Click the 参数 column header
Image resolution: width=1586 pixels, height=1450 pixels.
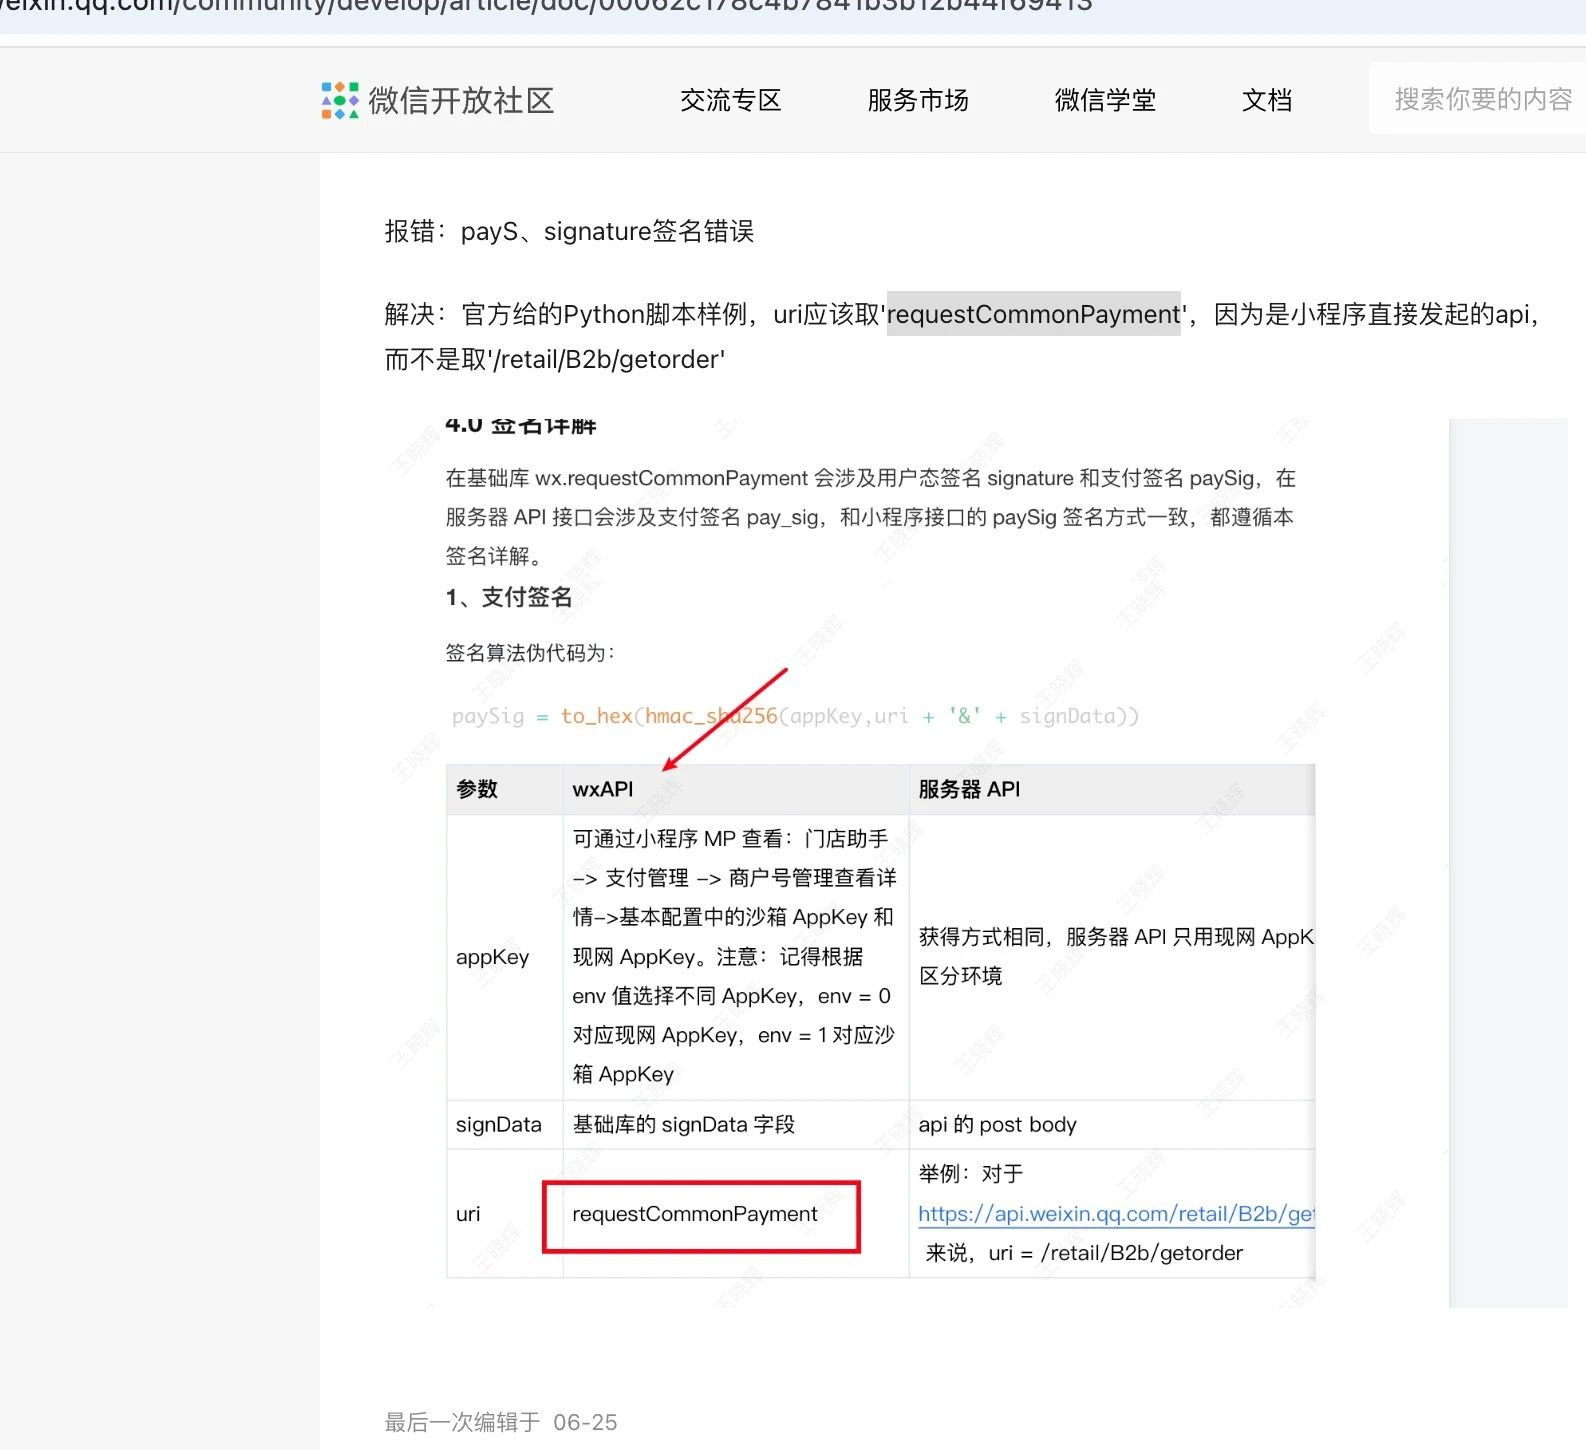pyautogui.click(x=505, y=789)
